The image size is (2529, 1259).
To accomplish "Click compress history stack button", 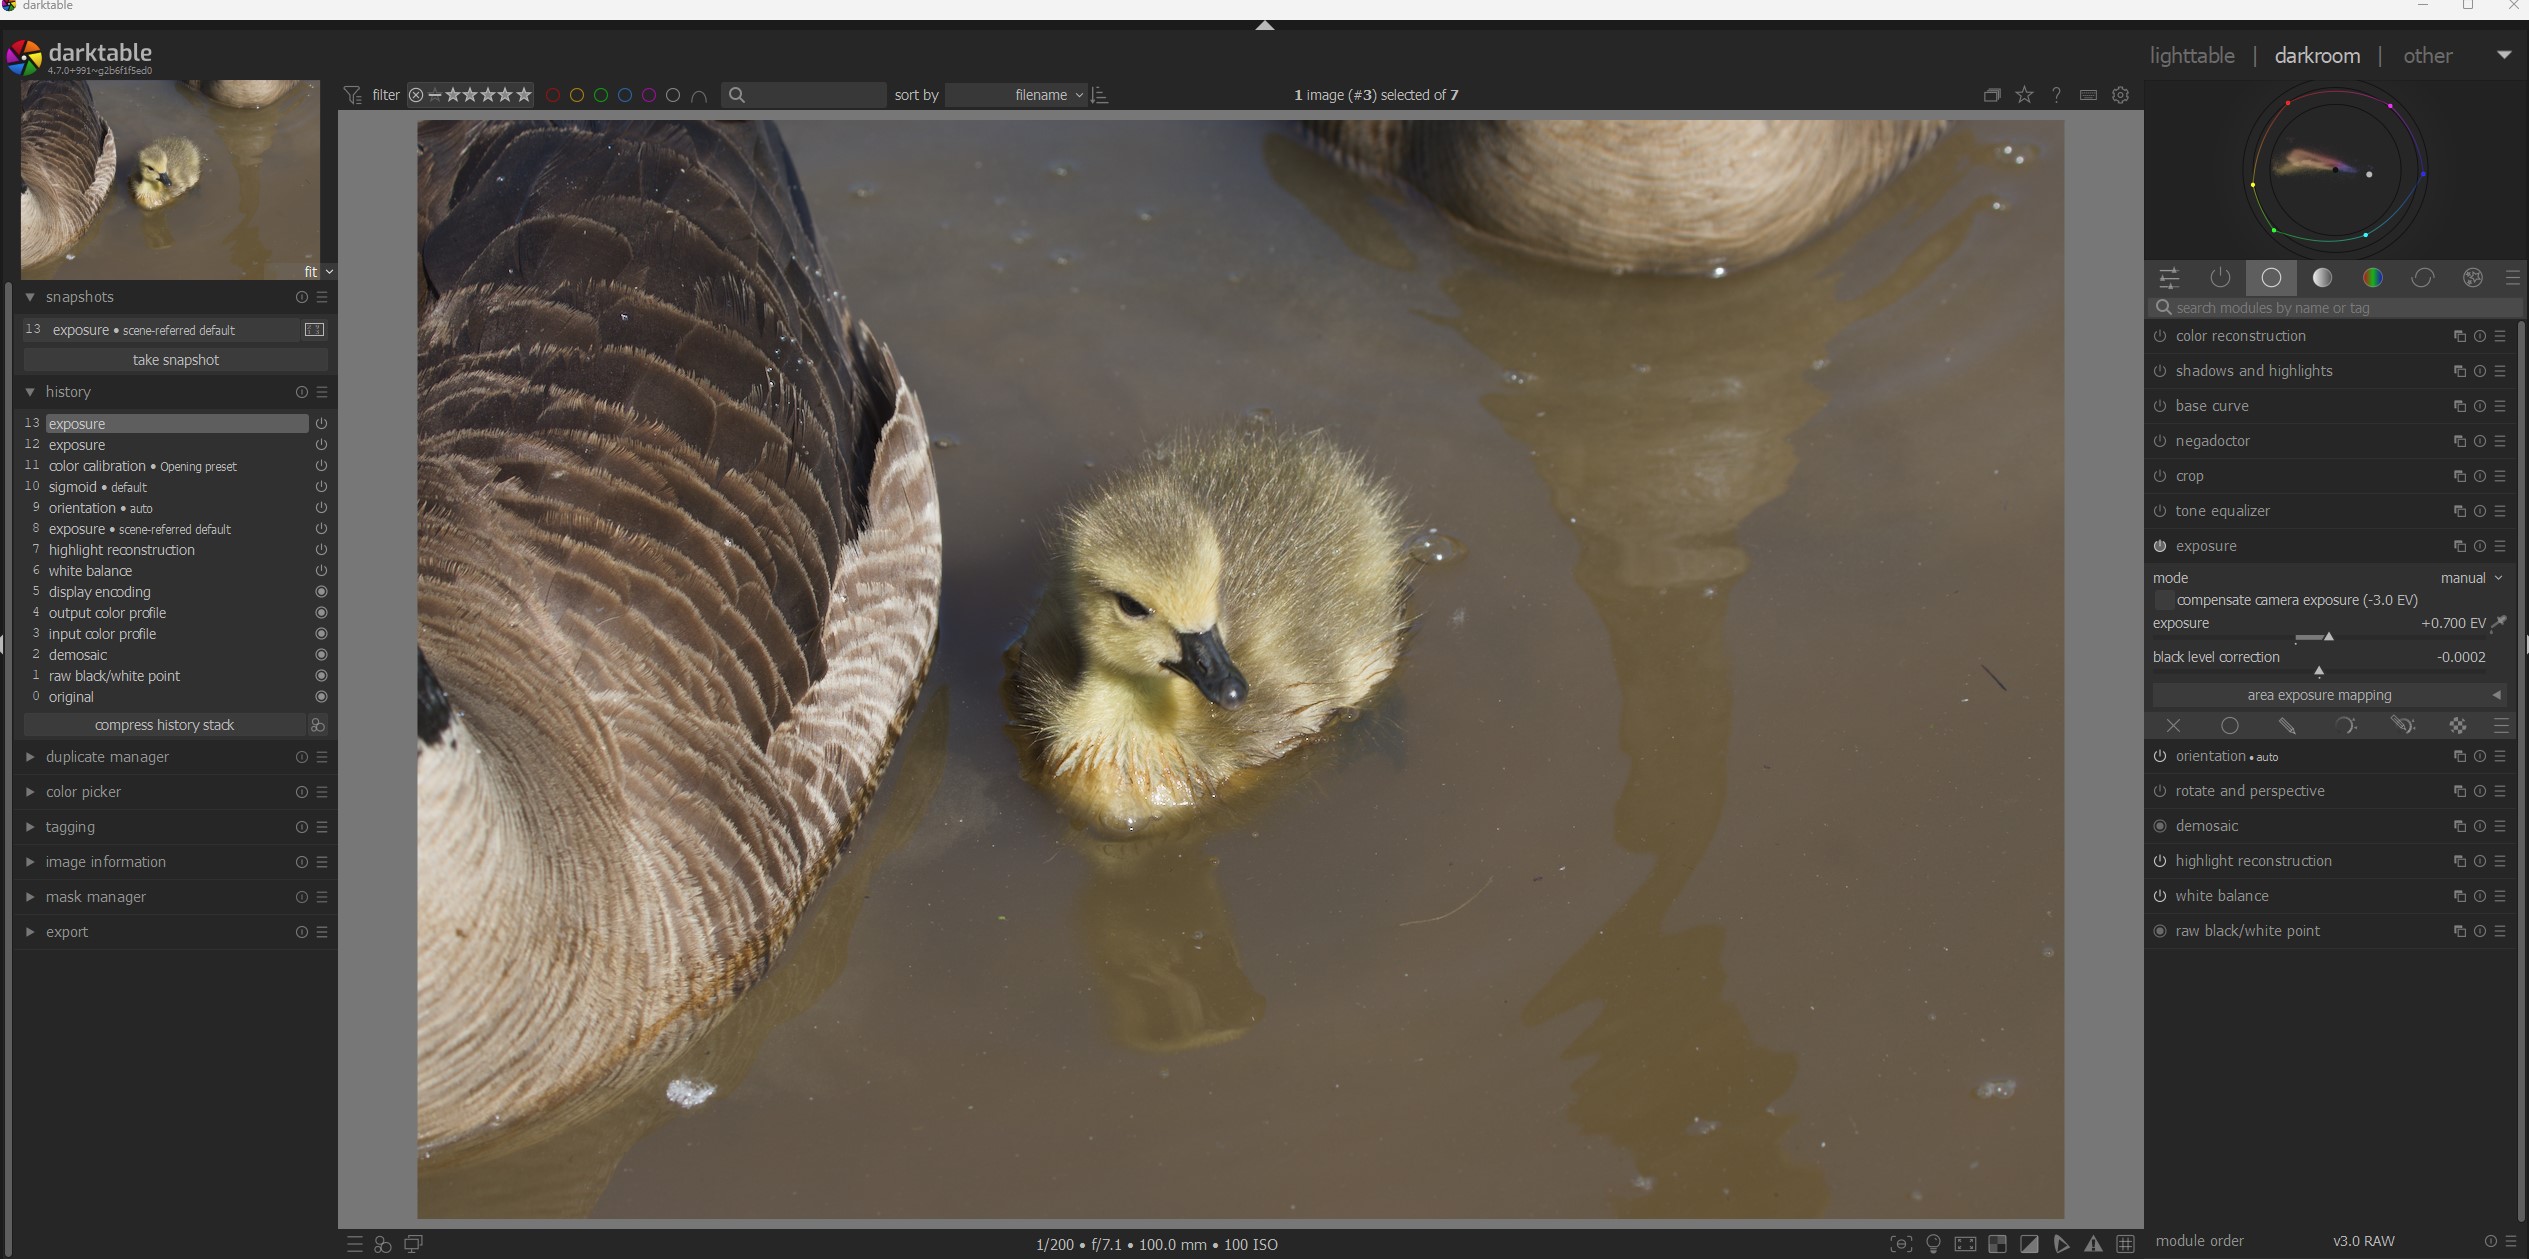I will pyautogui.click(x=164, y=725).
